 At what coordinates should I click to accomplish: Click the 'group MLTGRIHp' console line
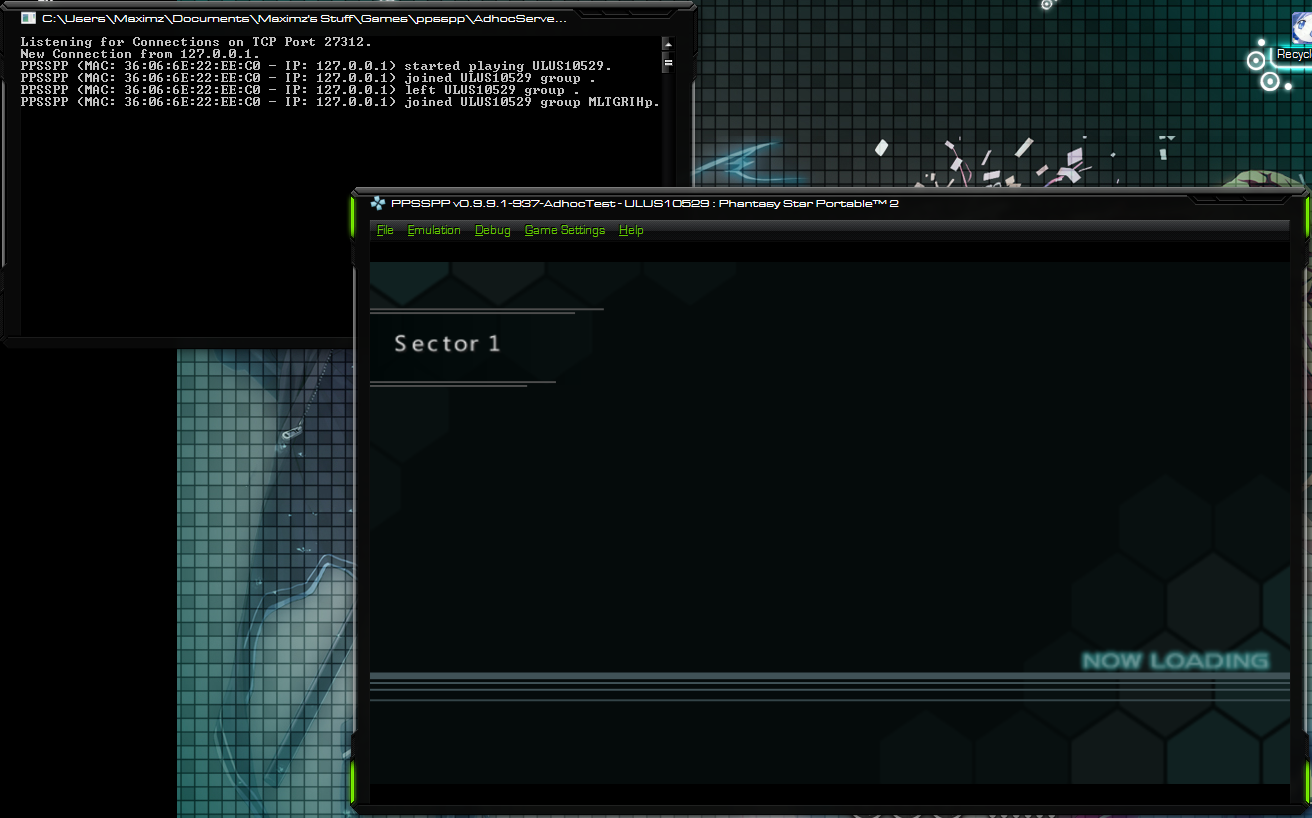click(340, 102)
